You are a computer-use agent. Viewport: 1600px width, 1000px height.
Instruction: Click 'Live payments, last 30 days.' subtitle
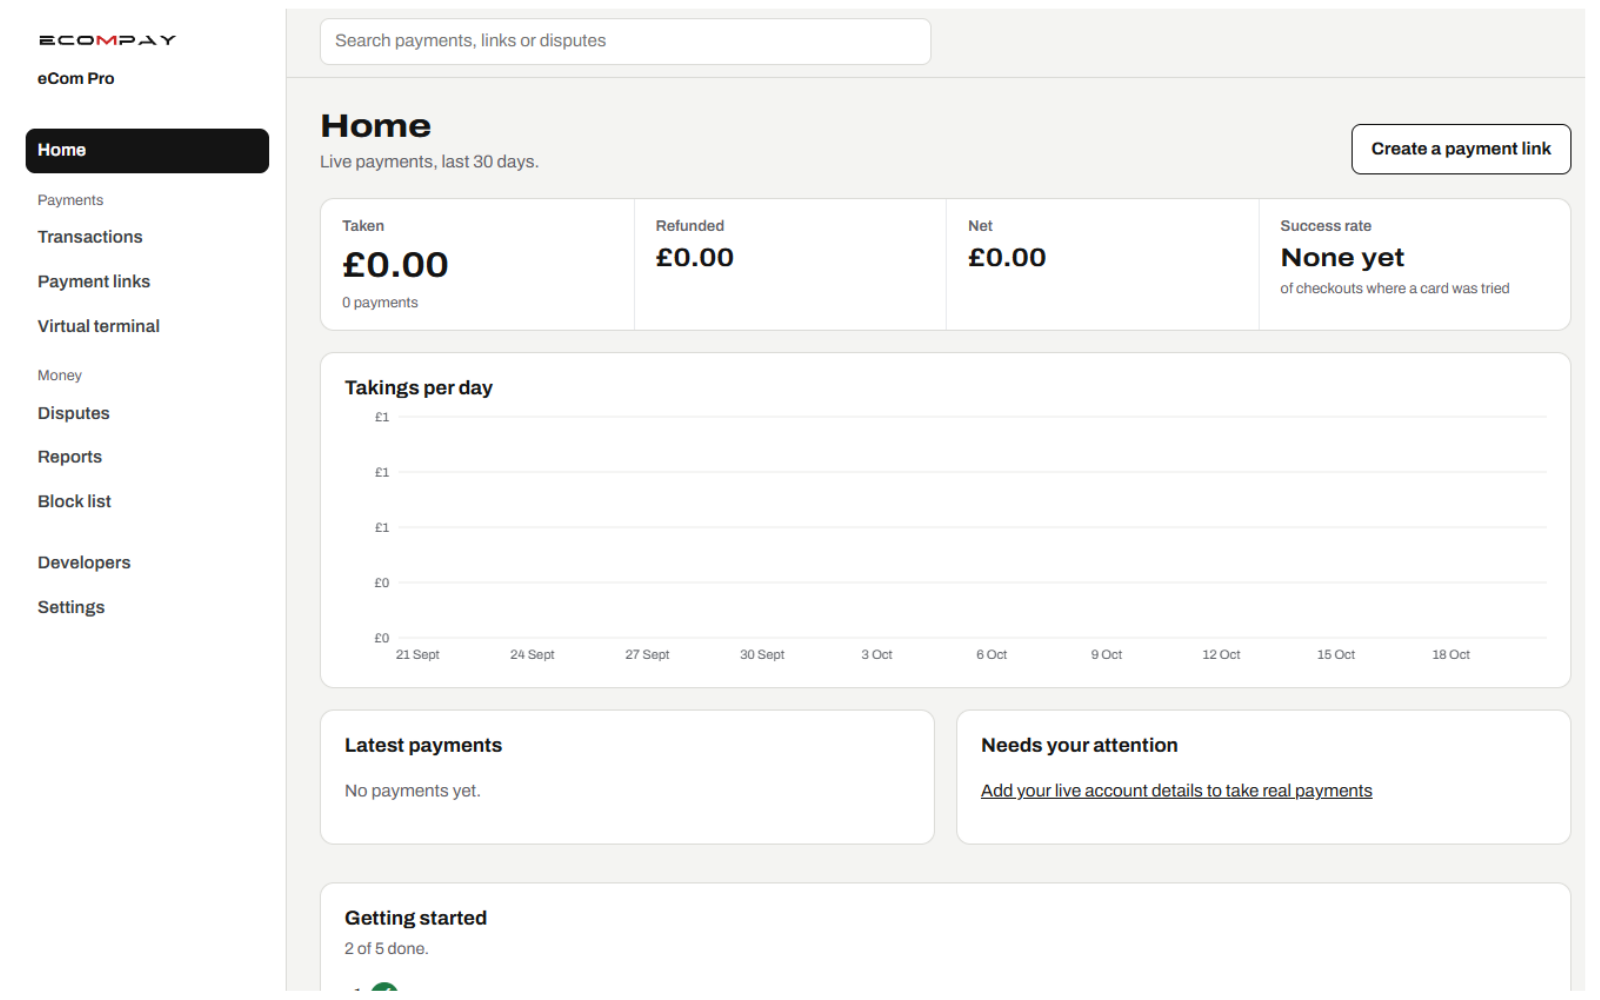tap(429, 162)
